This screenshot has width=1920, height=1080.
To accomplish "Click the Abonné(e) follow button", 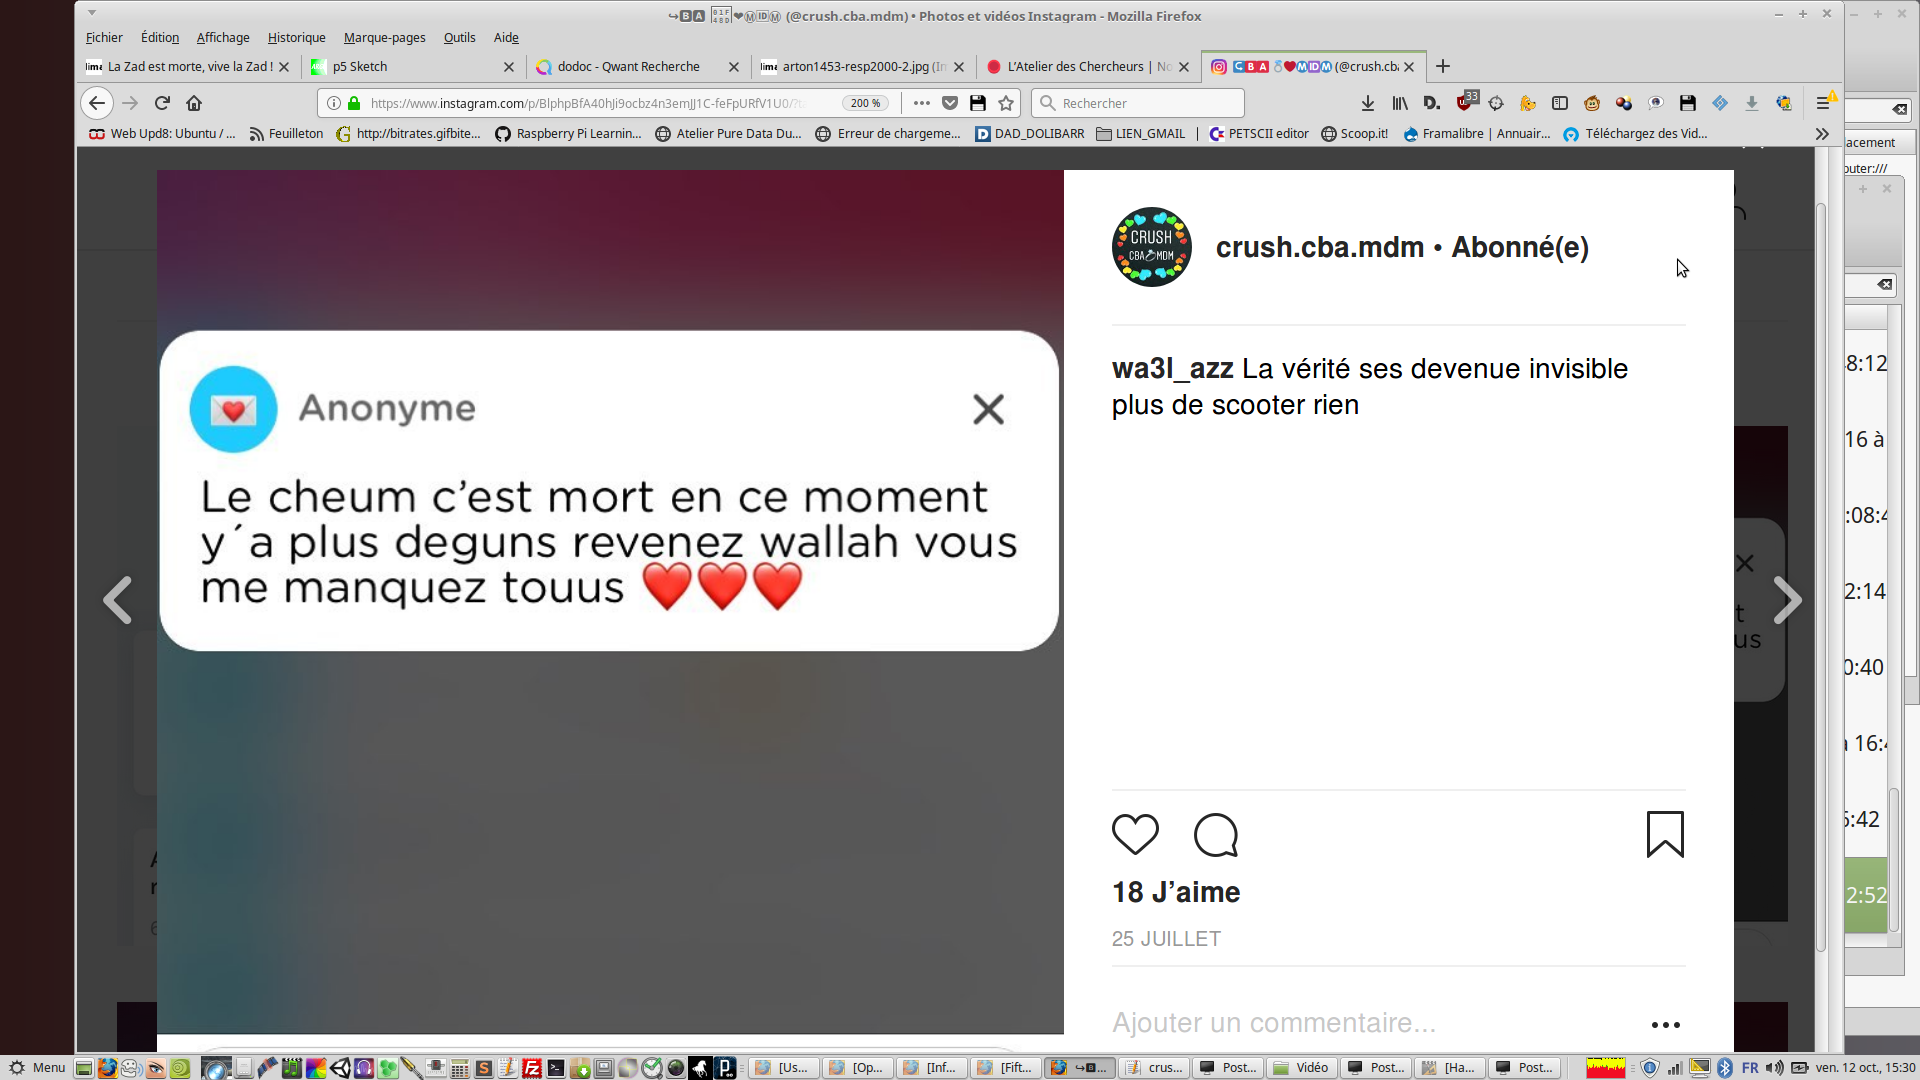I will 1519,247.
